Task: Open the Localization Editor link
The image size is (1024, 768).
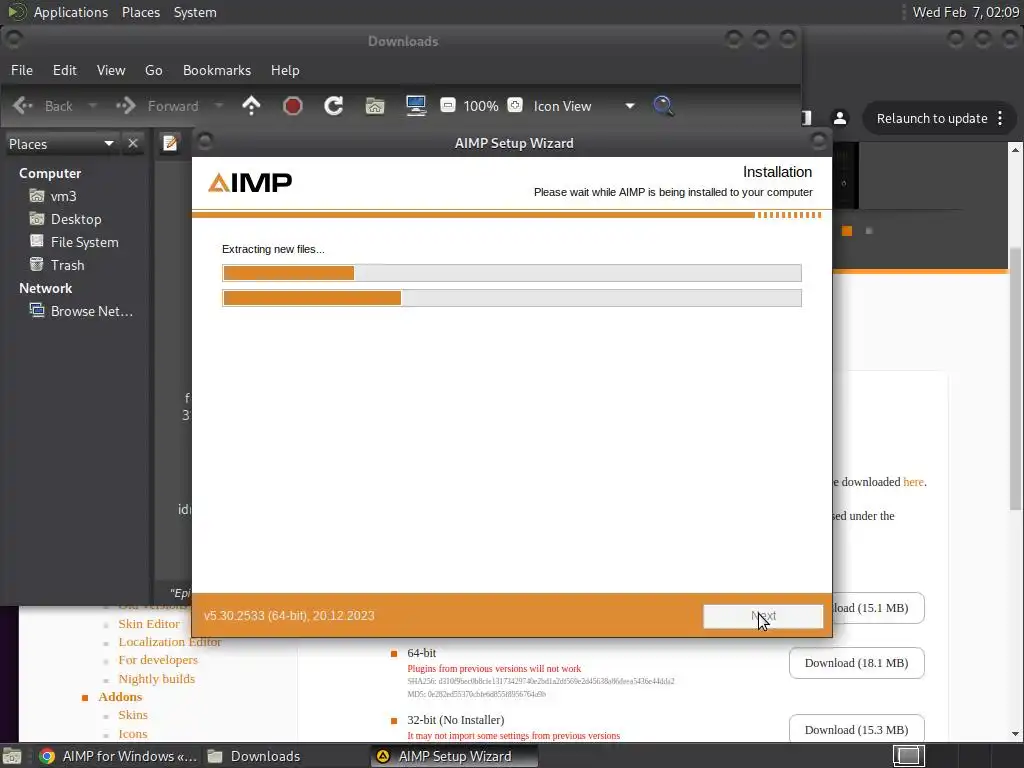Action: (x=170, y=642)
